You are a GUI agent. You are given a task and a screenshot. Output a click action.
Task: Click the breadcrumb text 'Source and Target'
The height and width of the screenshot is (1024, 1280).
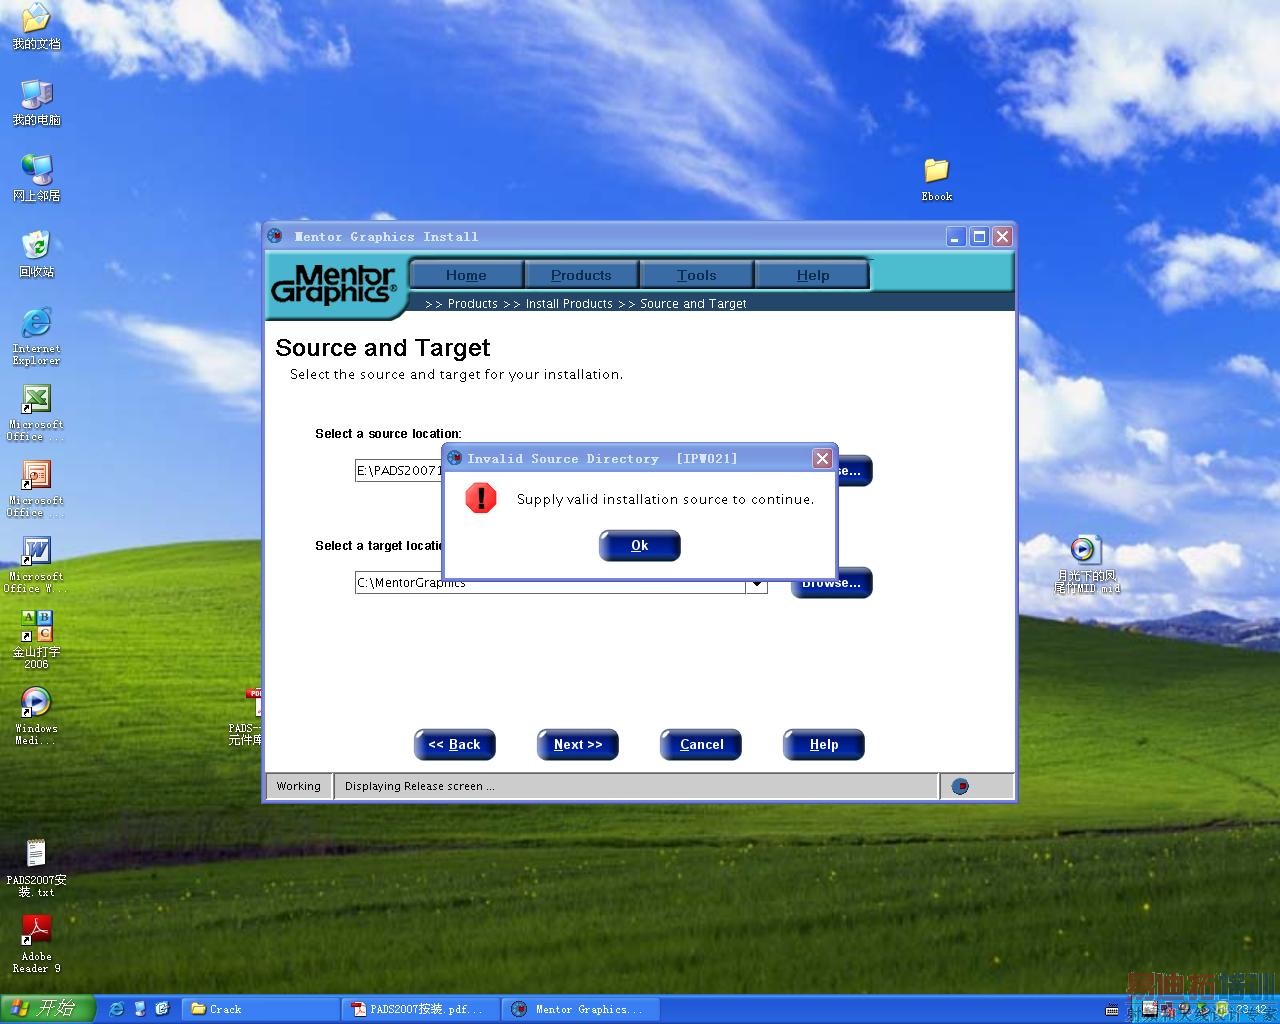coord(693,304)
